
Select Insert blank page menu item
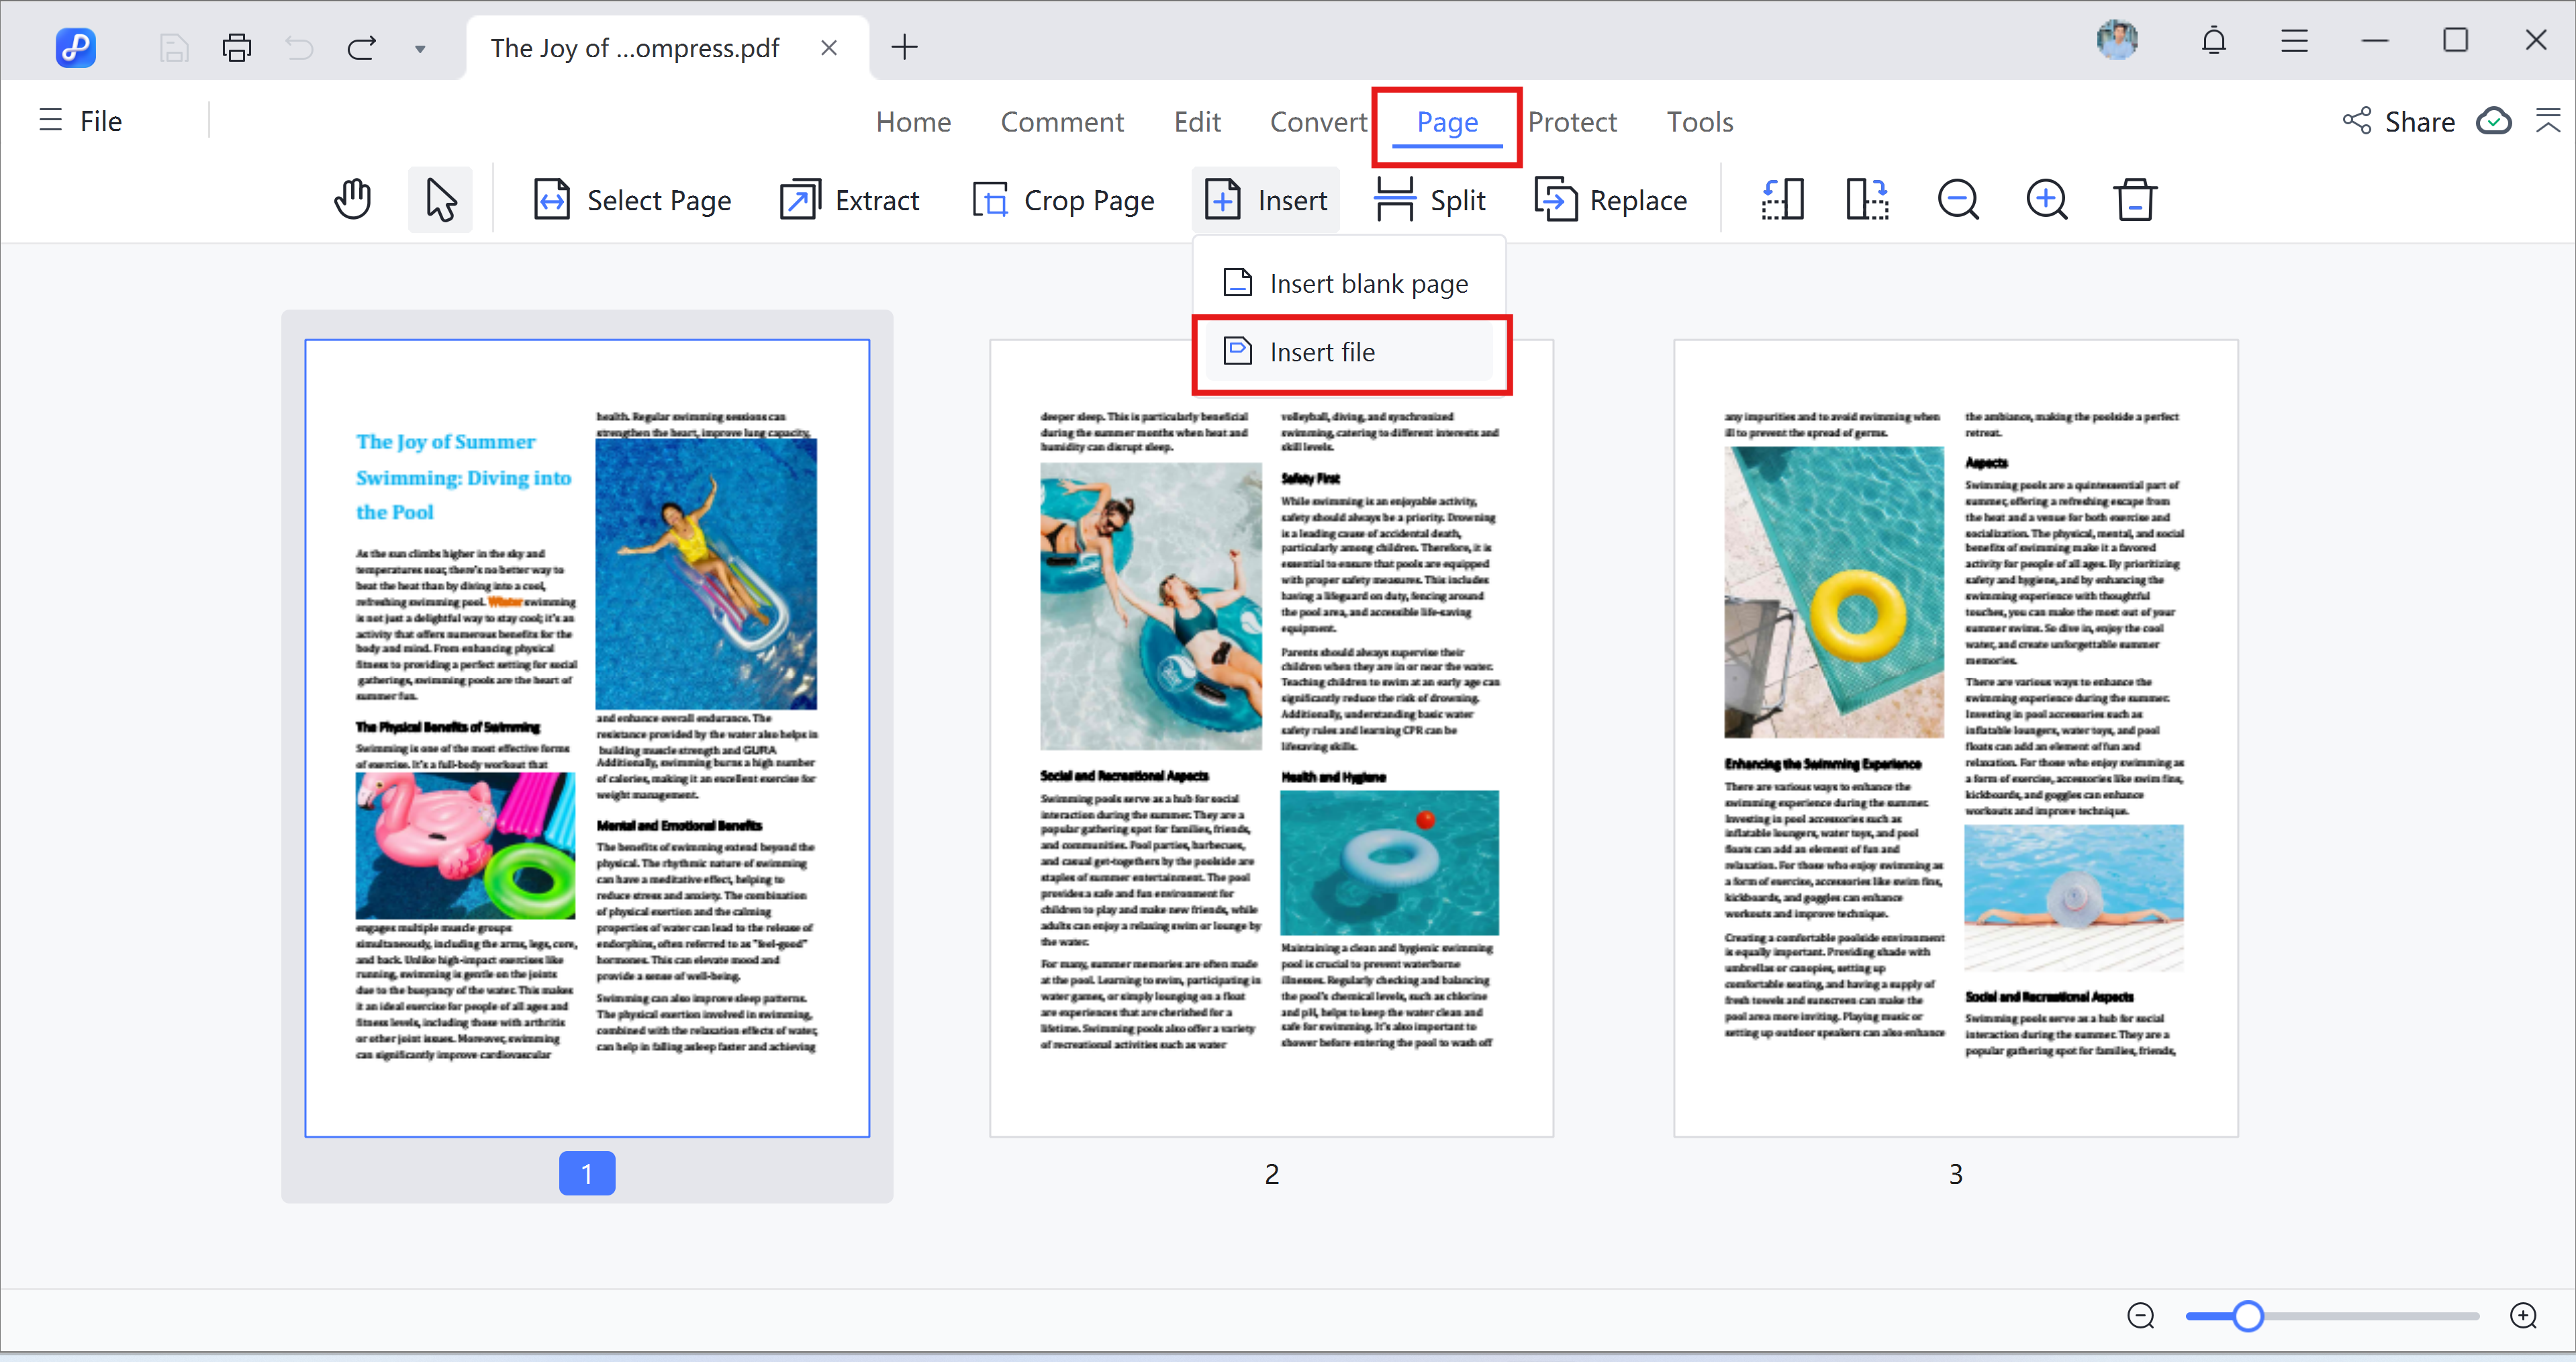pyautogui.click(x=1367, y=284)
